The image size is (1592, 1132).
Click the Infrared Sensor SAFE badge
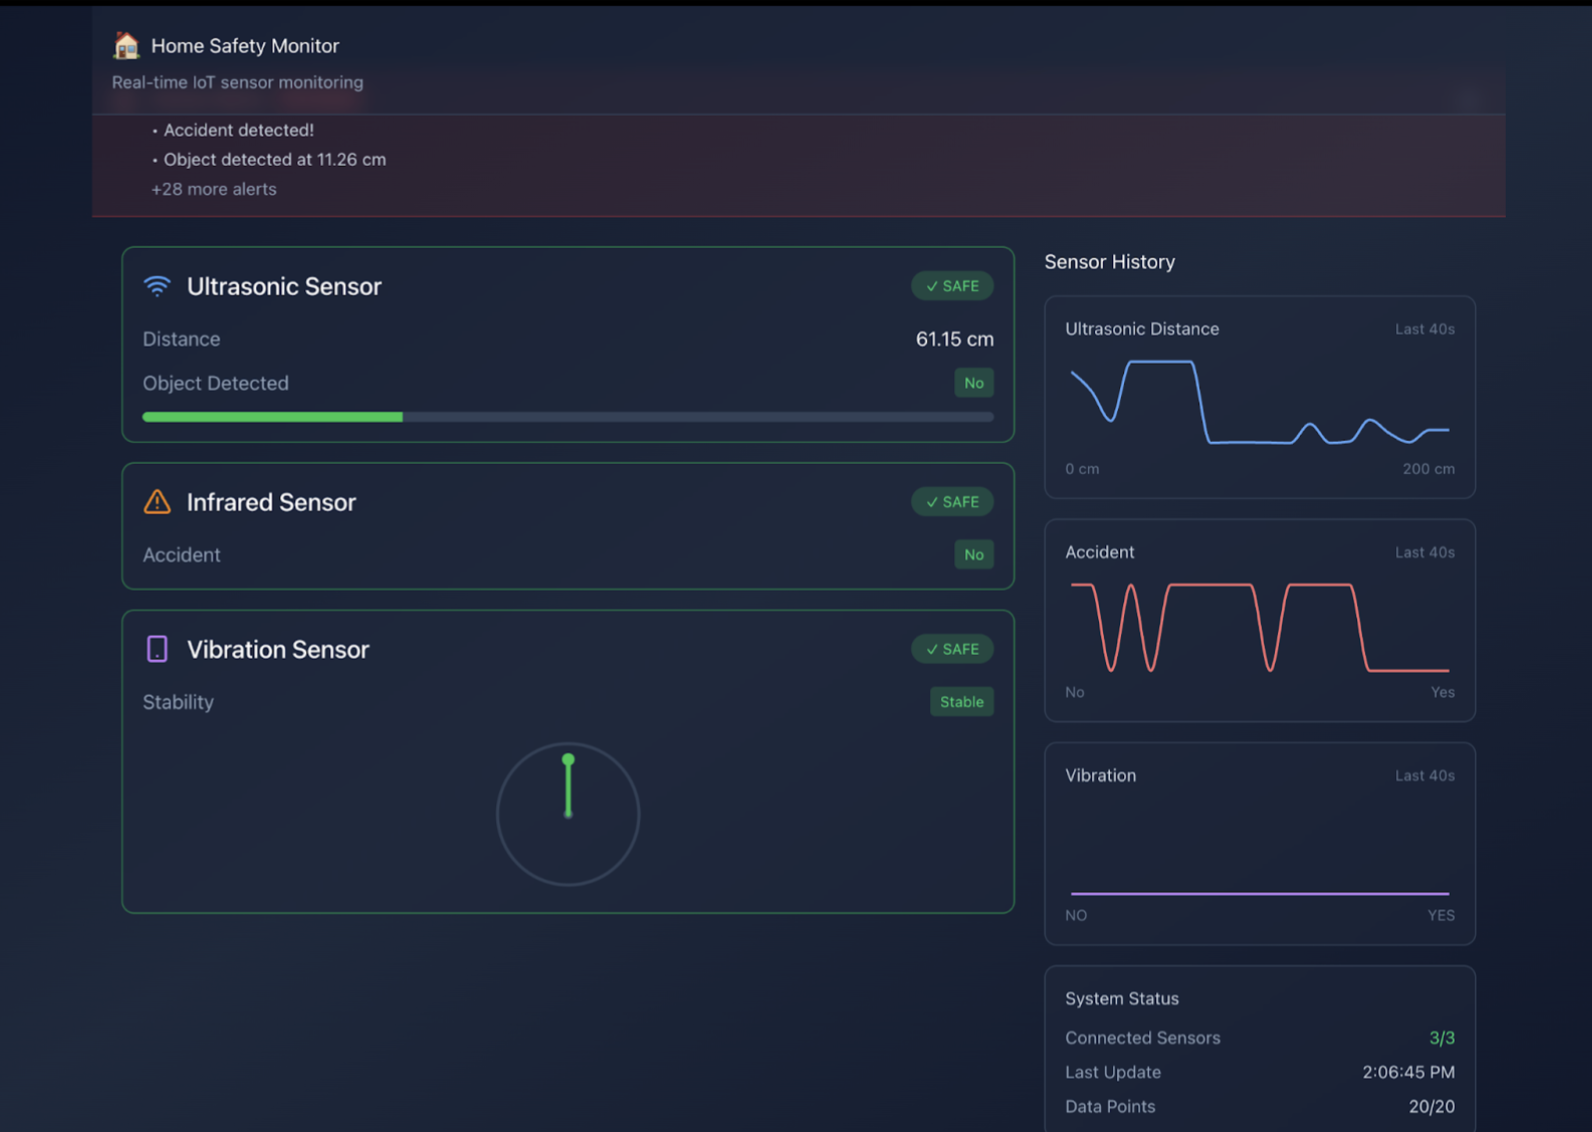[952, 502]
